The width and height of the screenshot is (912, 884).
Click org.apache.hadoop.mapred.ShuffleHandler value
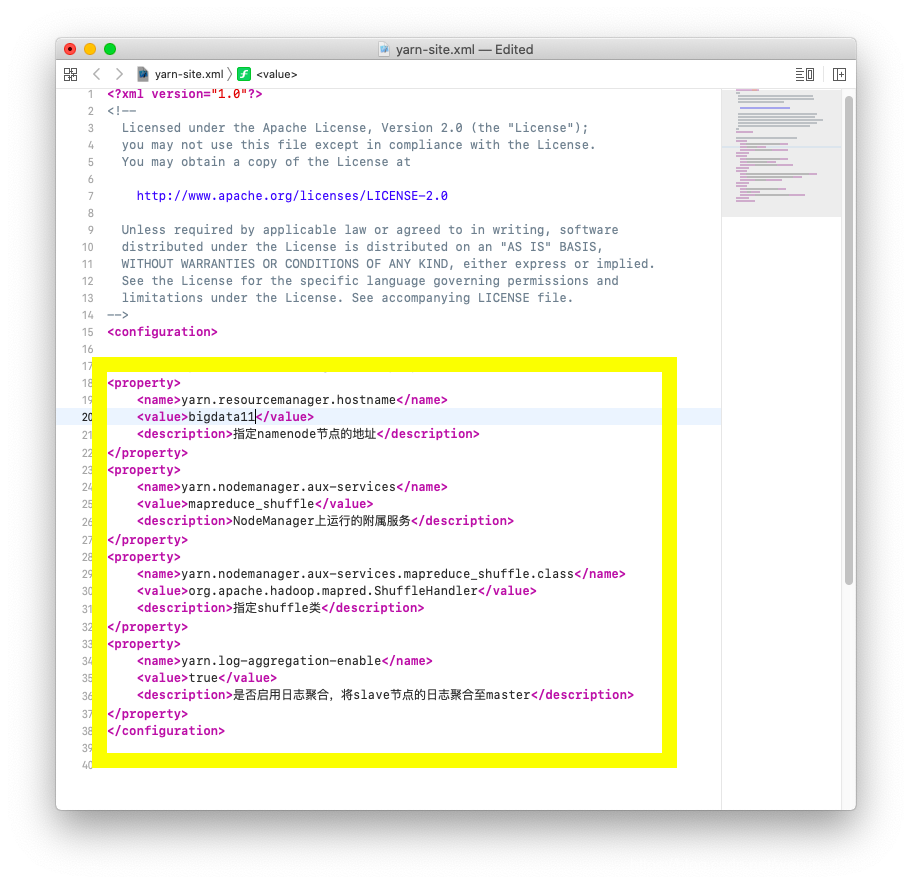(333, 591)
